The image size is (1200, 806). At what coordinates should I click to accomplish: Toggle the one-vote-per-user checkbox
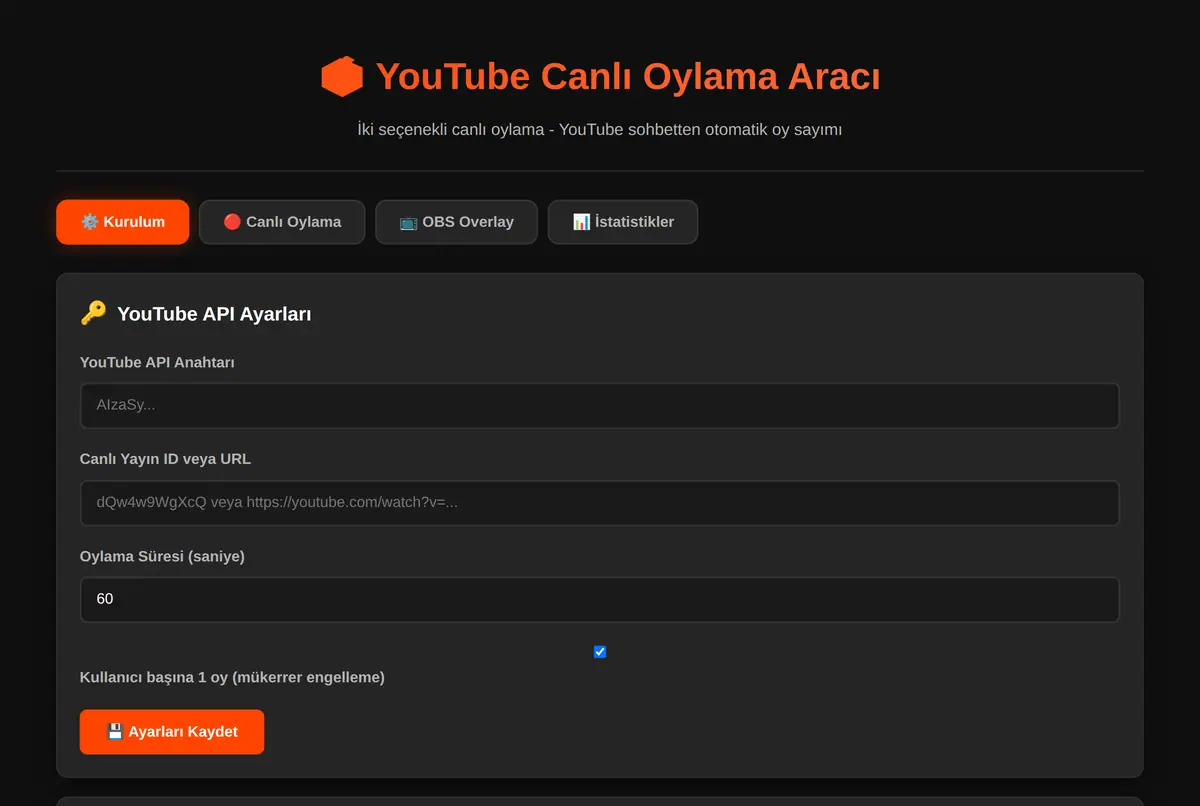click(x=600, y=652)
